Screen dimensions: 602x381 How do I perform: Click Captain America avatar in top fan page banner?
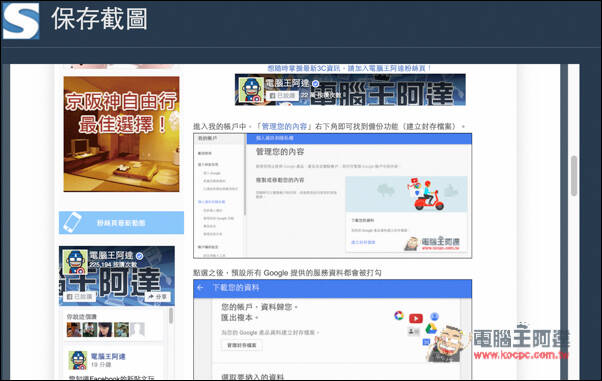point(251,89)
